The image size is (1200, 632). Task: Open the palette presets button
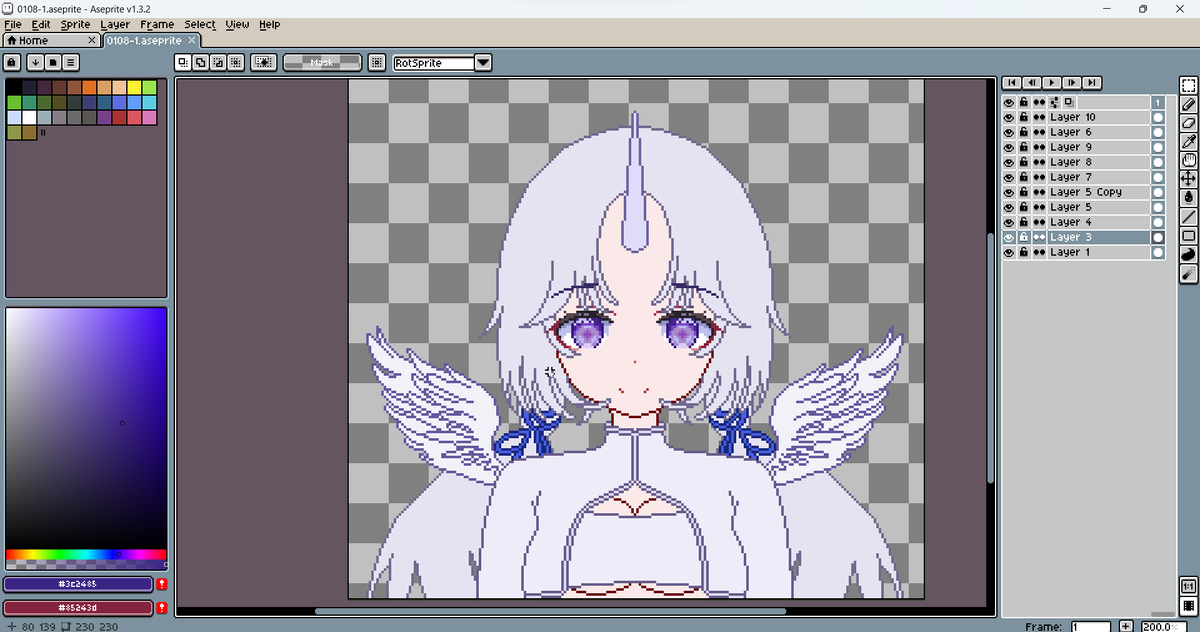(53, 62)
